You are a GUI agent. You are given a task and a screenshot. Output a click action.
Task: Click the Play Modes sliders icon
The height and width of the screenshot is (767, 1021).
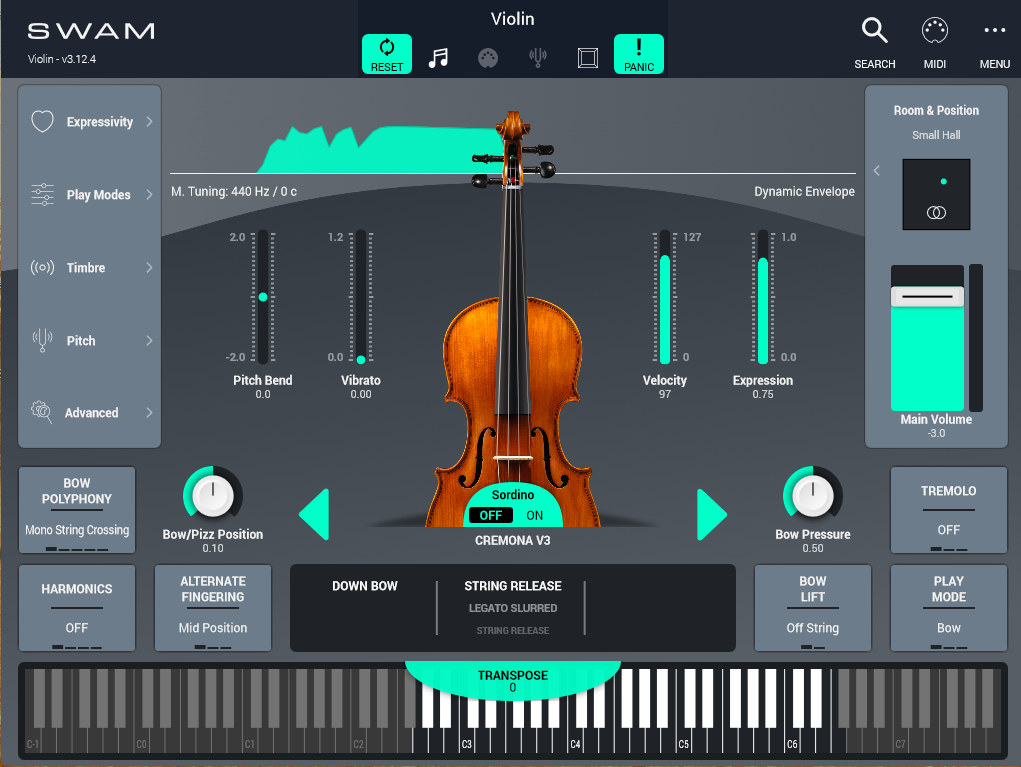(42, 195)
